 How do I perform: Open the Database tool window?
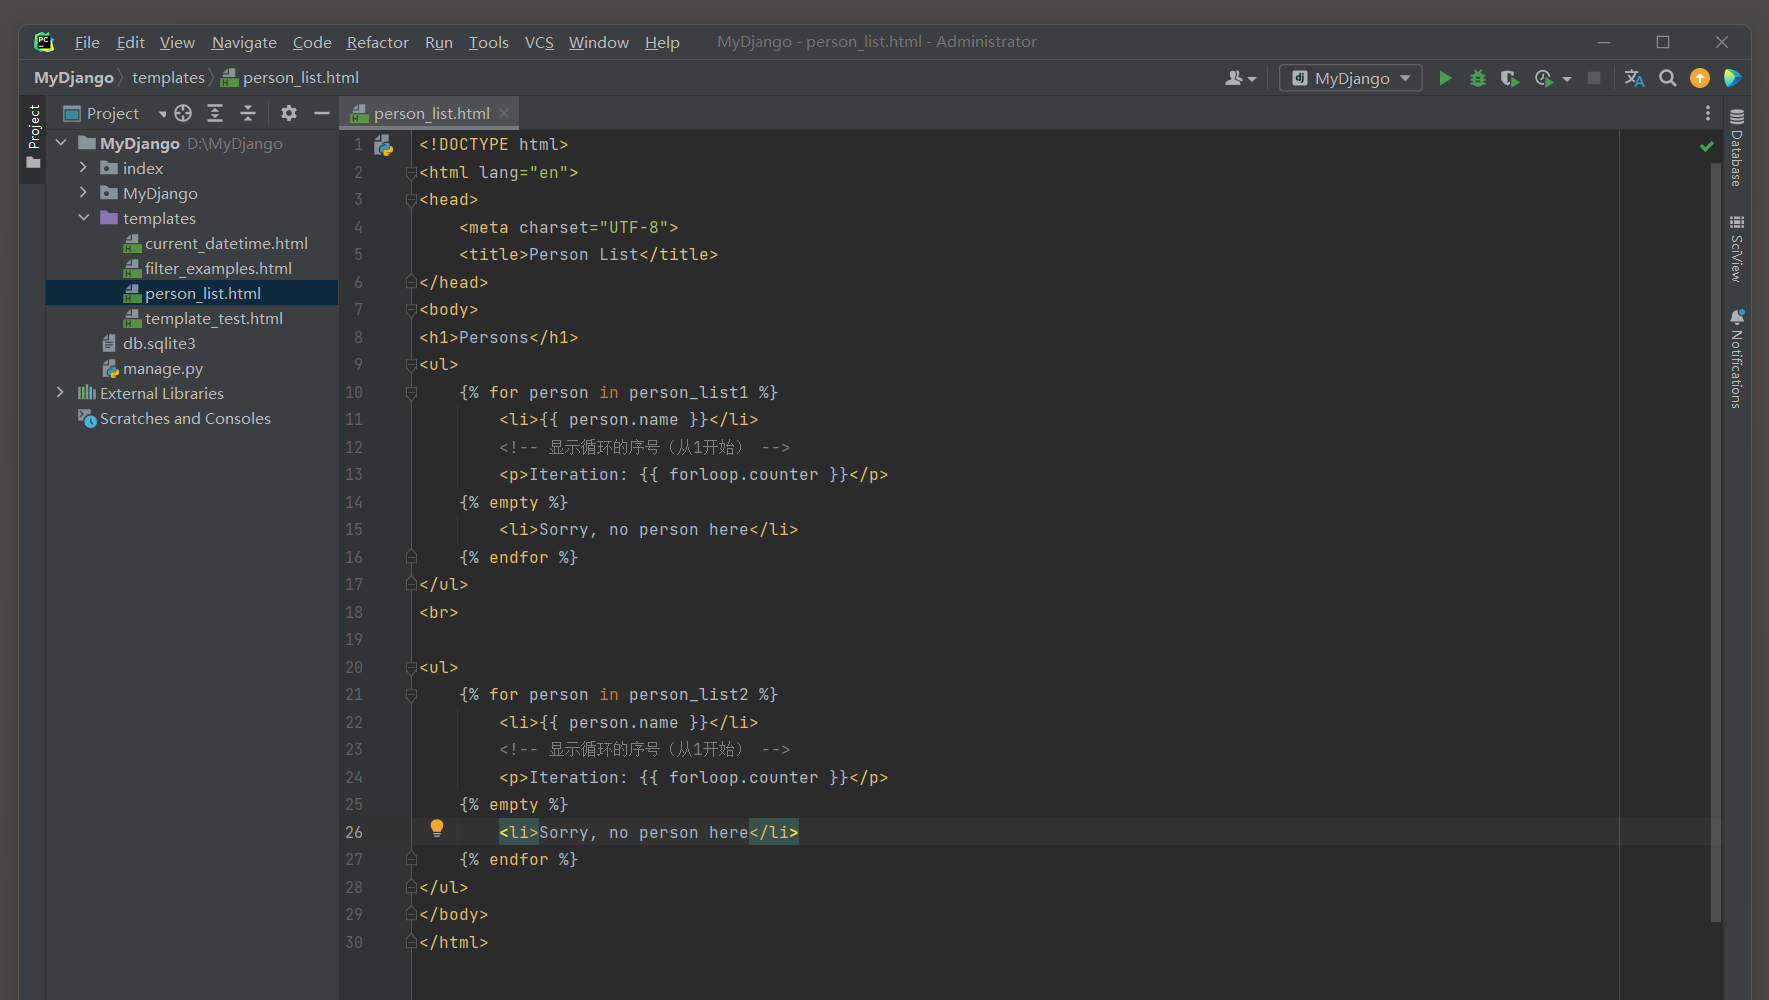(1737, 147)
